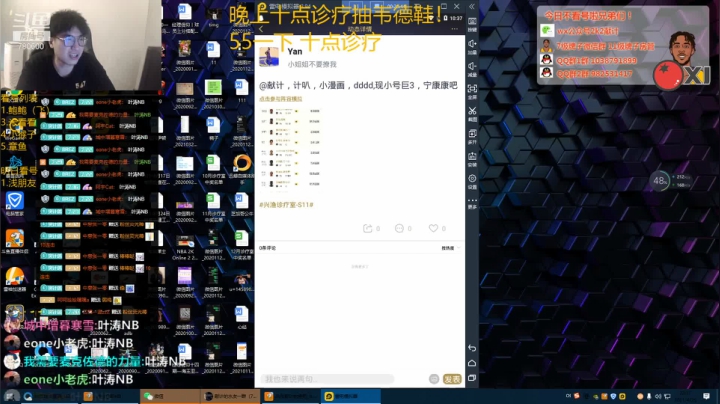Image resolution: width=720 pixels, height=404 pixels.
Task: Go back from the post detail page
Action: (x=261, y=29)
